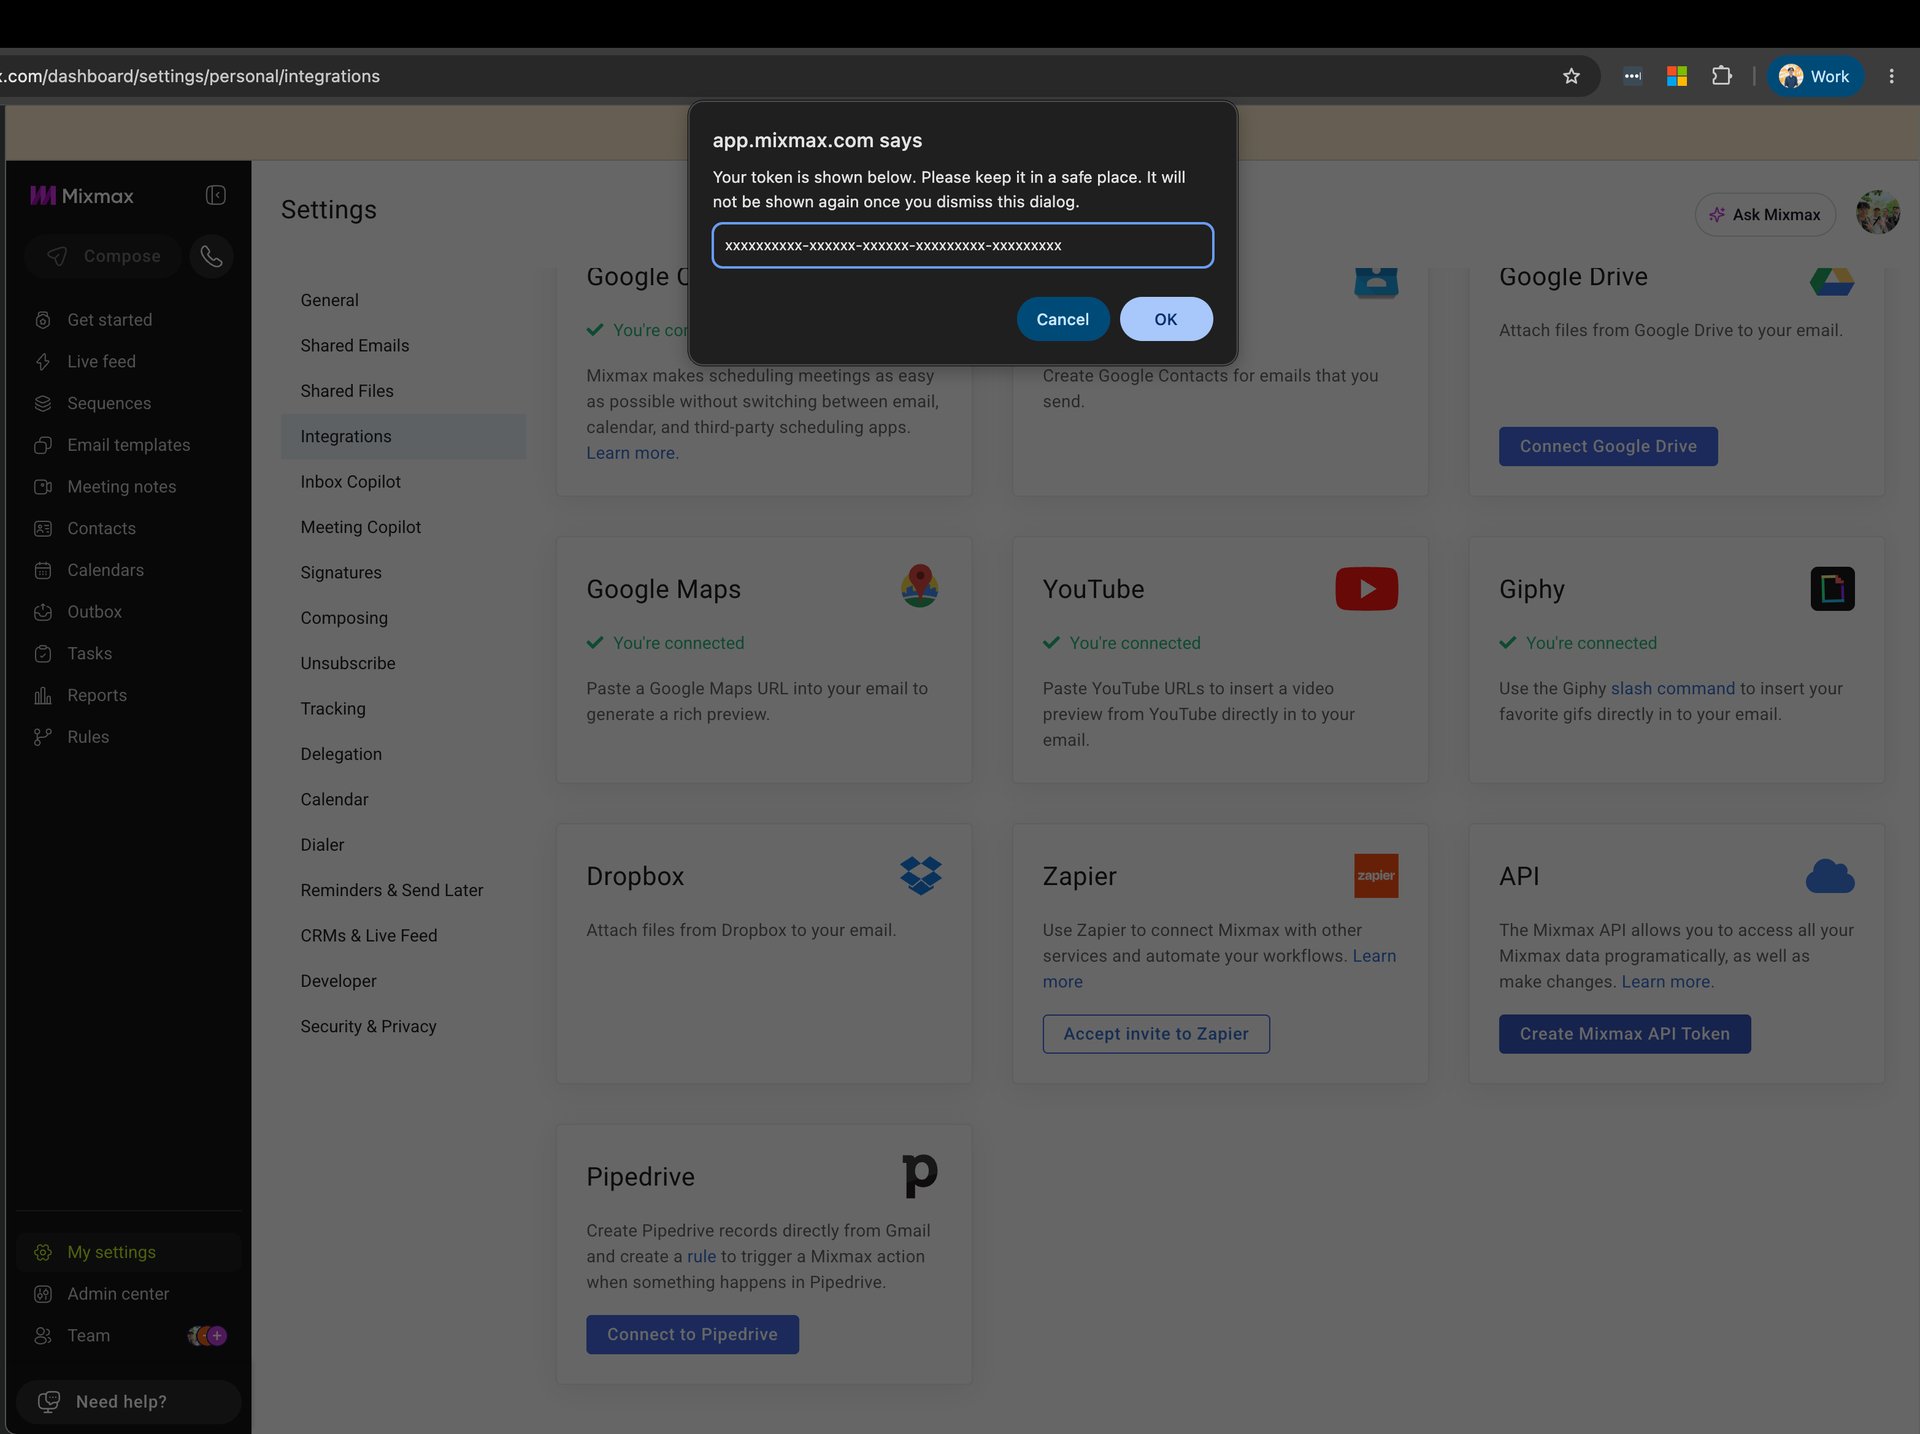Click the Calendars sidebar icon
The width and height of the screenshot is (1920, 1434).
[x=43, y=570]
